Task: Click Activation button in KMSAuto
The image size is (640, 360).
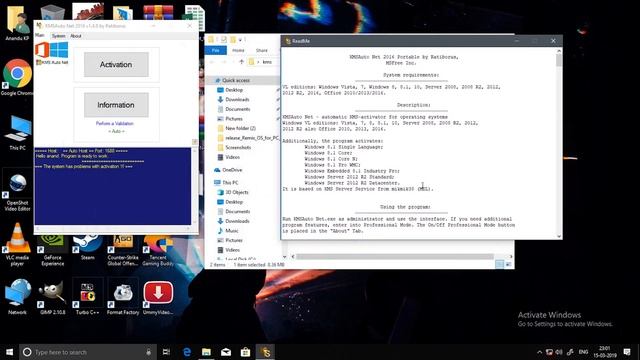Action: coord(116,64)
